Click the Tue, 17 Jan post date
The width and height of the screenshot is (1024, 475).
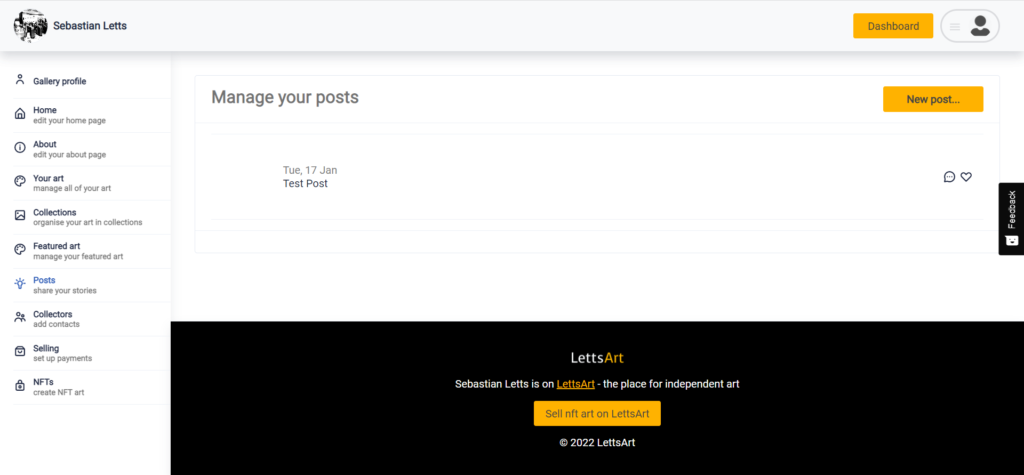310,170
